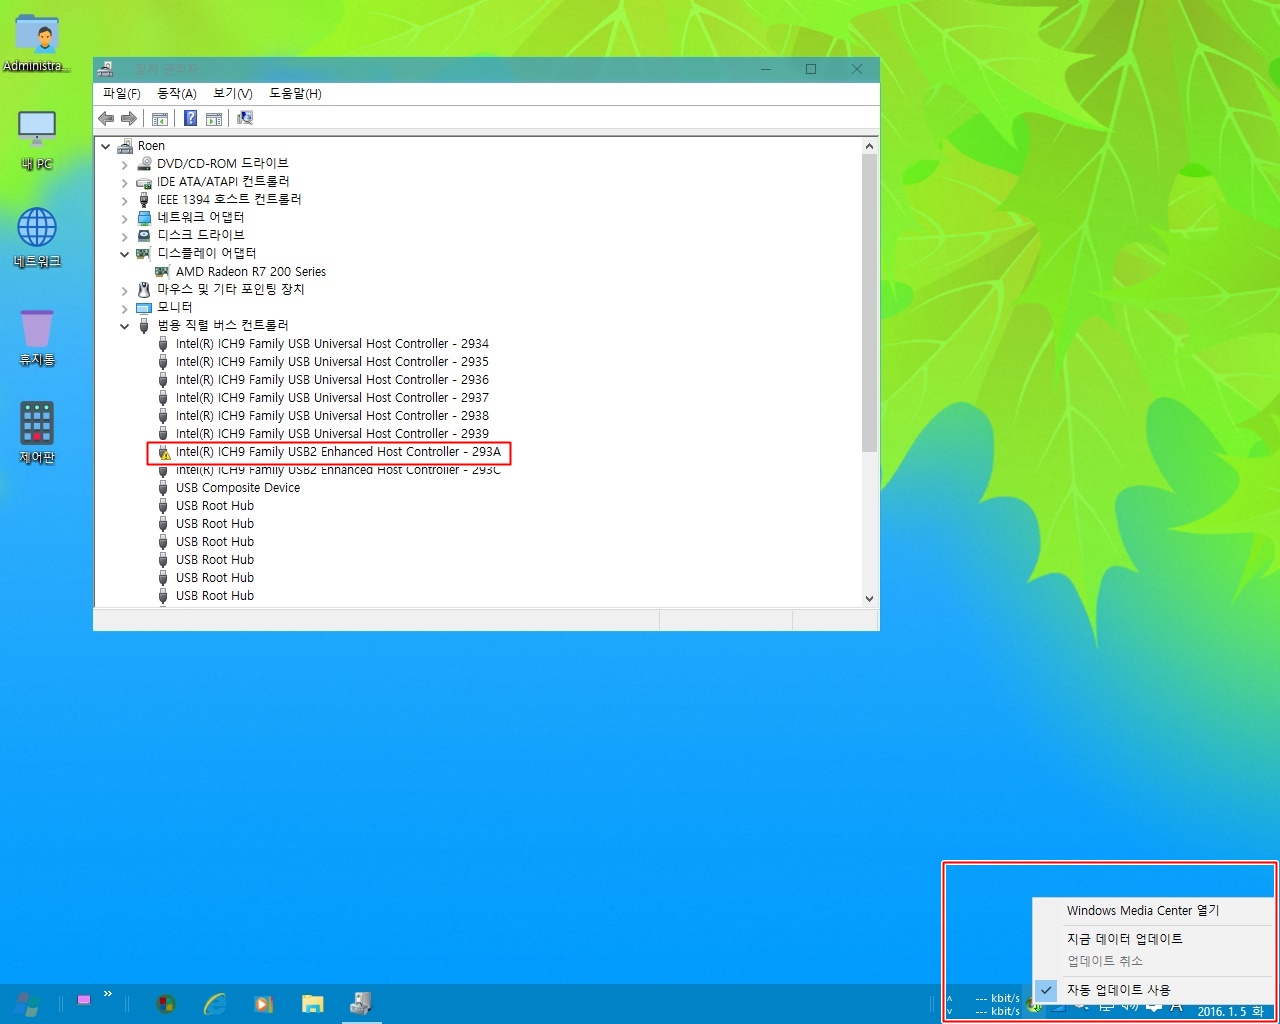1280x1024 pixels.
Task: Select the USB Universal Host Controller - 2939
Action: (x=332, y=434)
